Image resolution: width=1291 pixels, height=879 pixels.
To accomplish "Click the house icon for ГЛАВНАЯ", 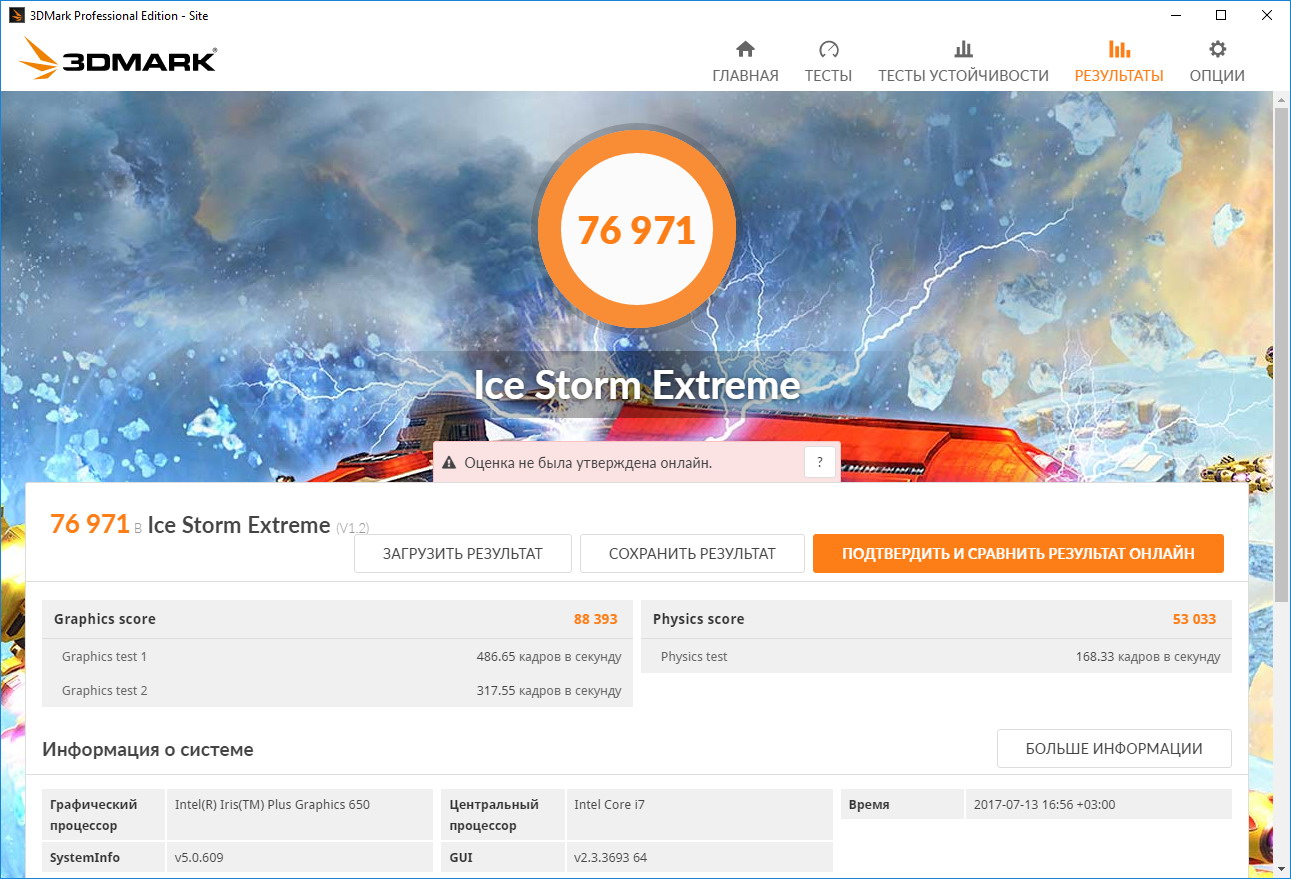I will (745, 50).
